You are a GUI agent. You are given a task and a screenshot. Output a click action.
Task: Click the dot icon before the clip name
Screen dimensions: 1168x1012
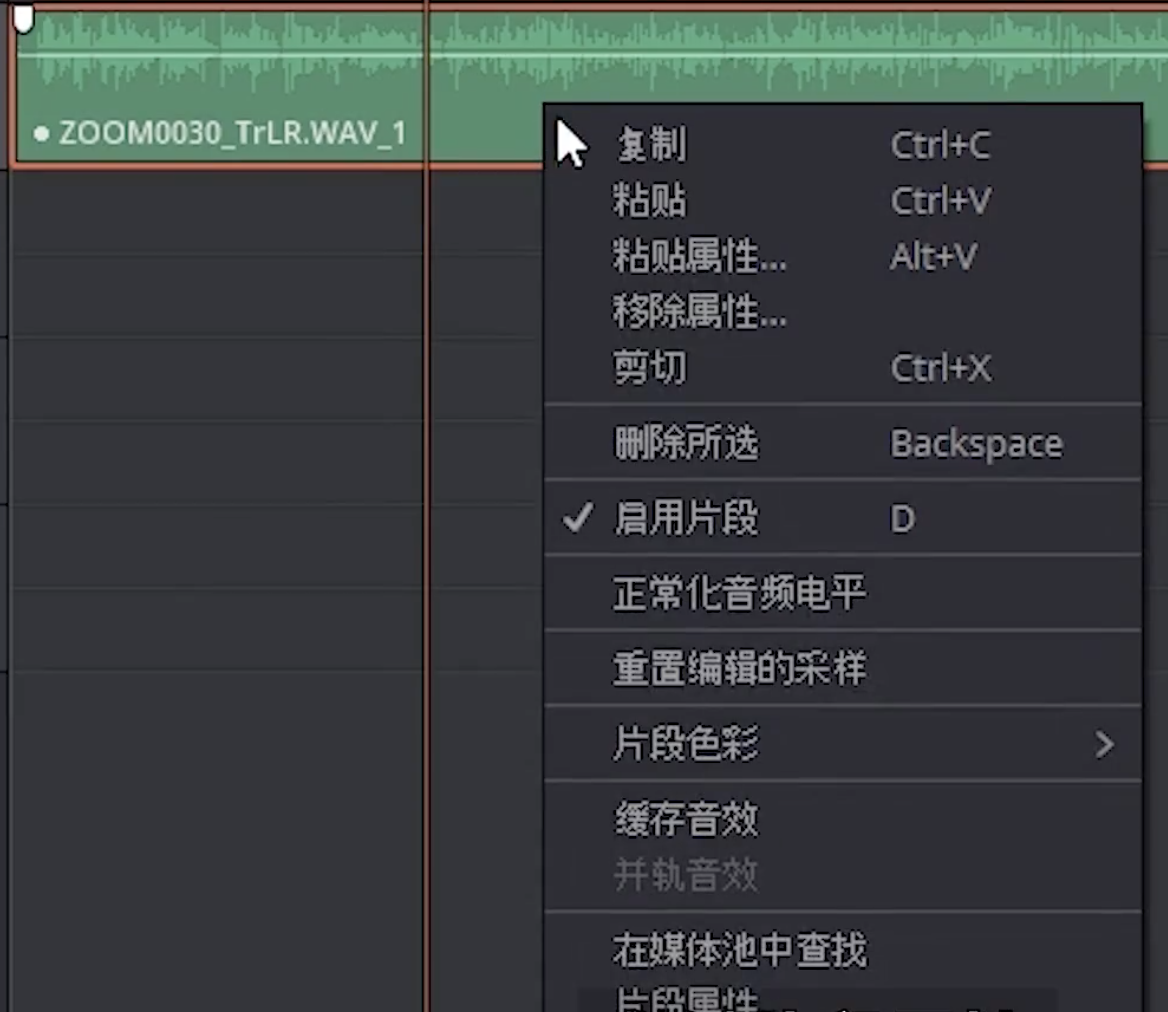41,133
